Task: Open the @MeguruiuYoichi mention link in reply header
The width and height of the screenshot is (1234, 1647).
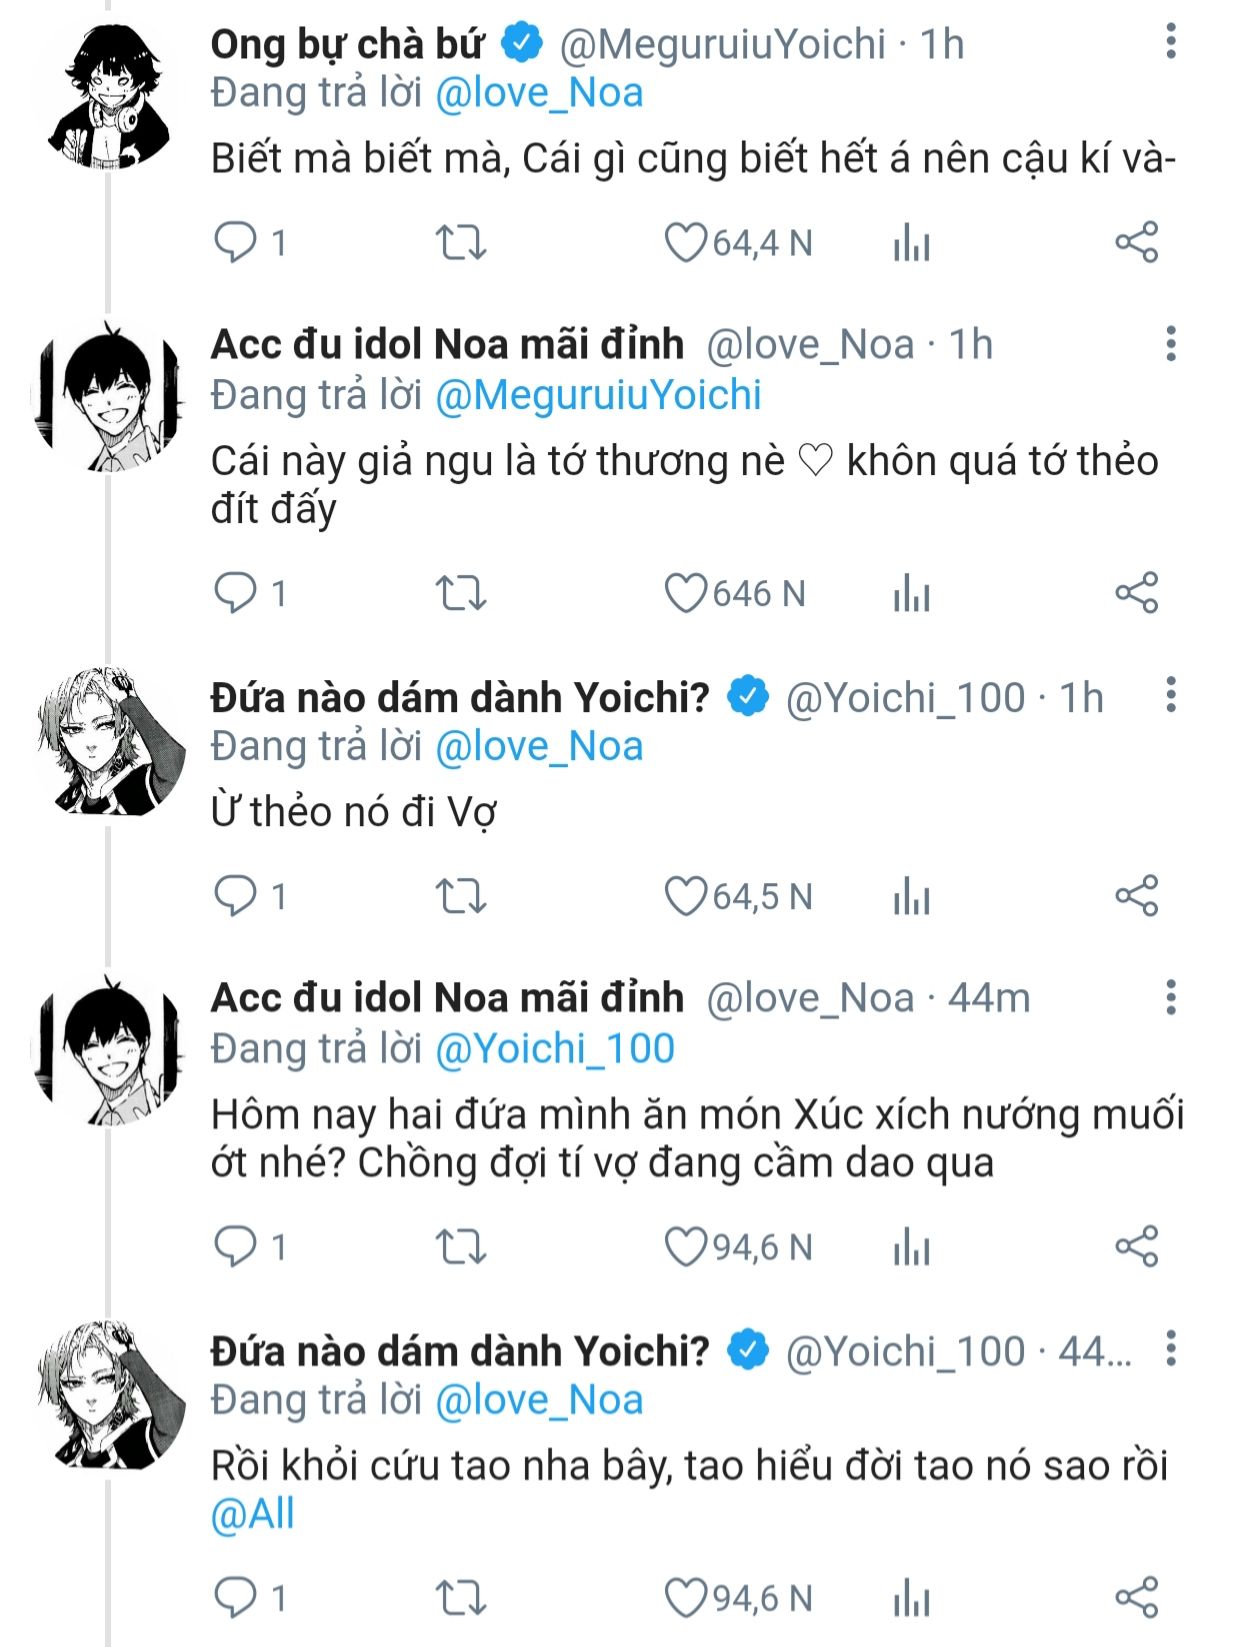Action: 598,395
